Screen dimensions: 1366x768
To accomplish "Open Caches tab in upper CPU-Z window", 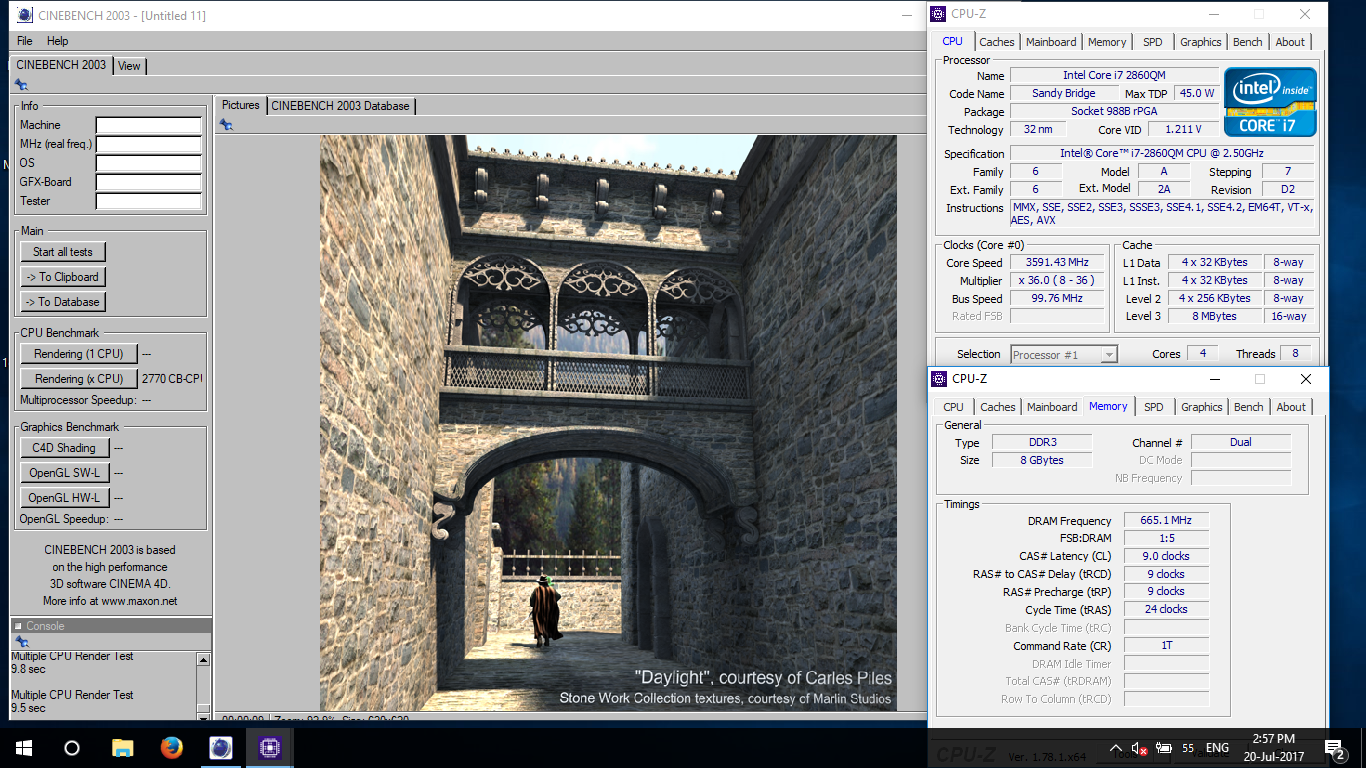I will point(997,42).
